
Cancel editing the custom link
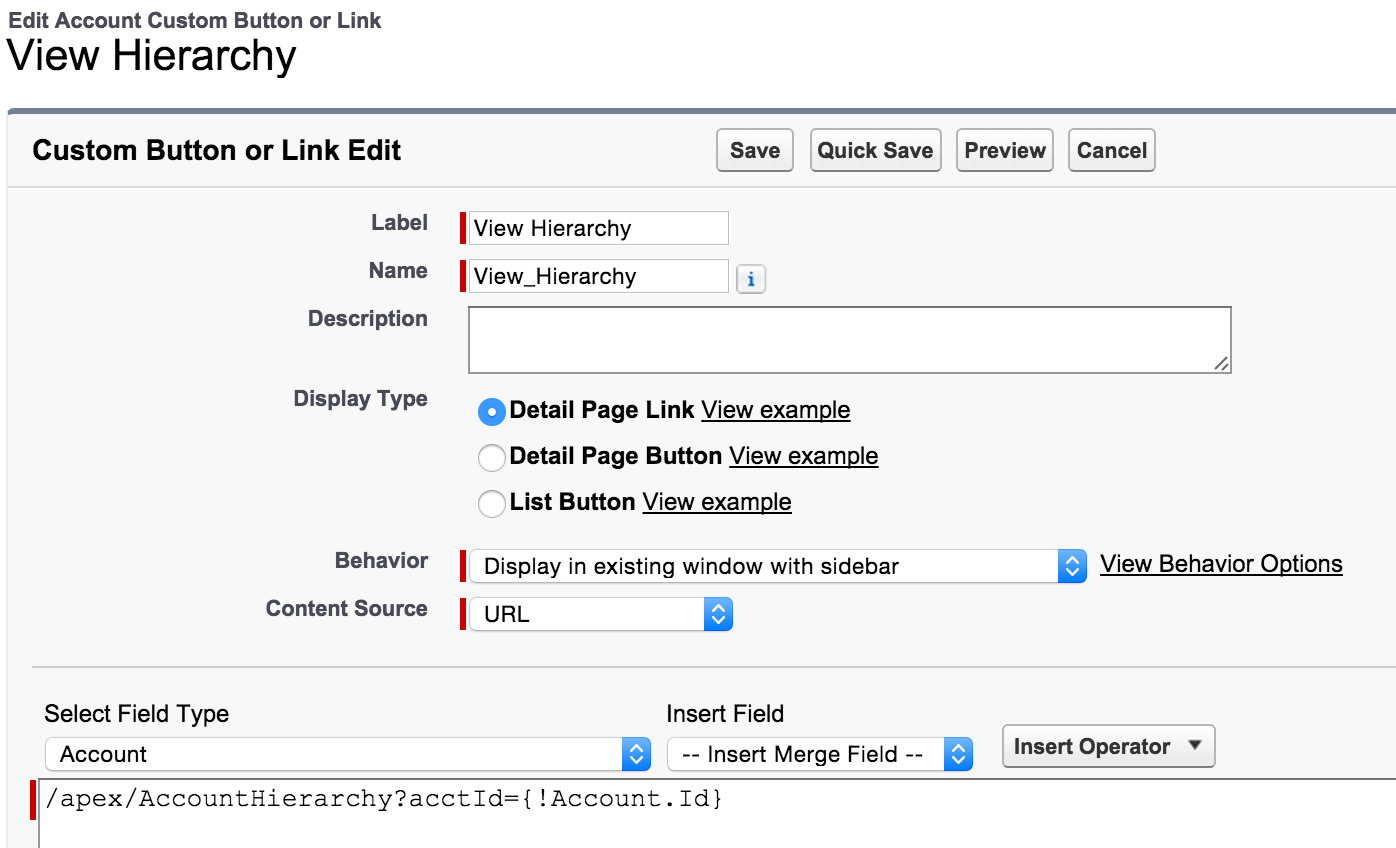pyautogui.click(x=1111, y=150)
